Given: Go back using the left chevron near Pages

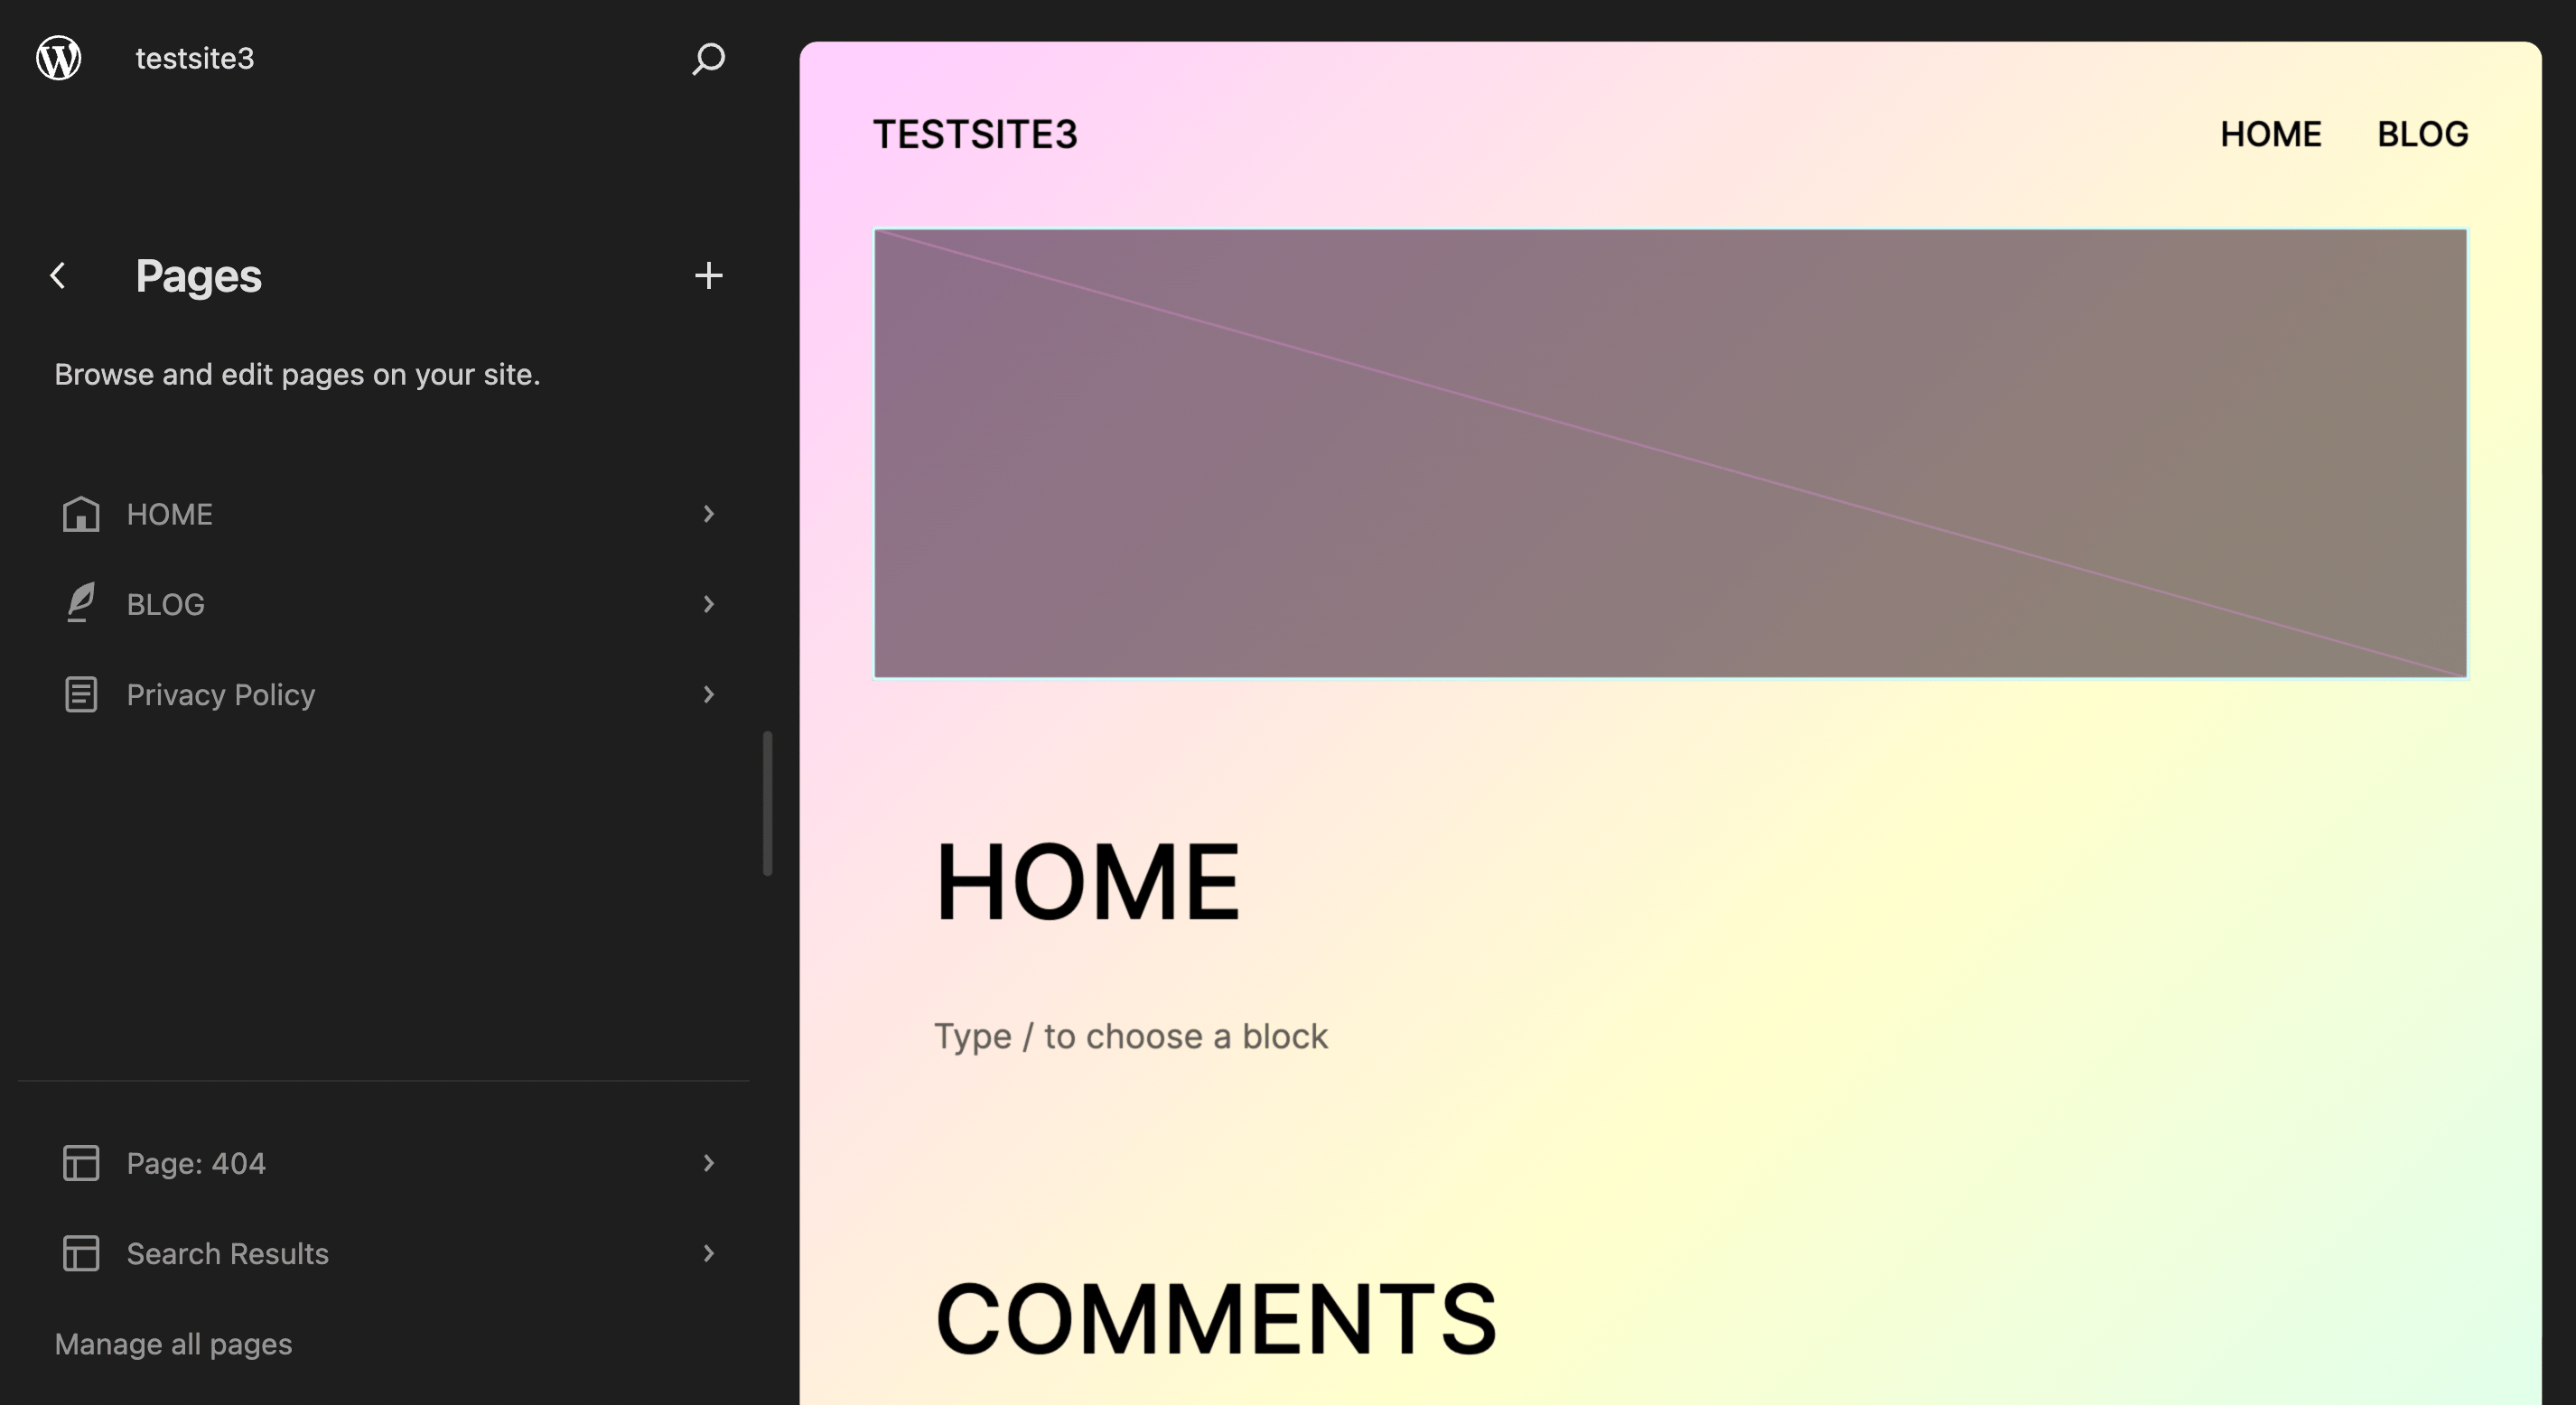Looking at the screenshot, I should pyautogui.click(x=58, y=276).
